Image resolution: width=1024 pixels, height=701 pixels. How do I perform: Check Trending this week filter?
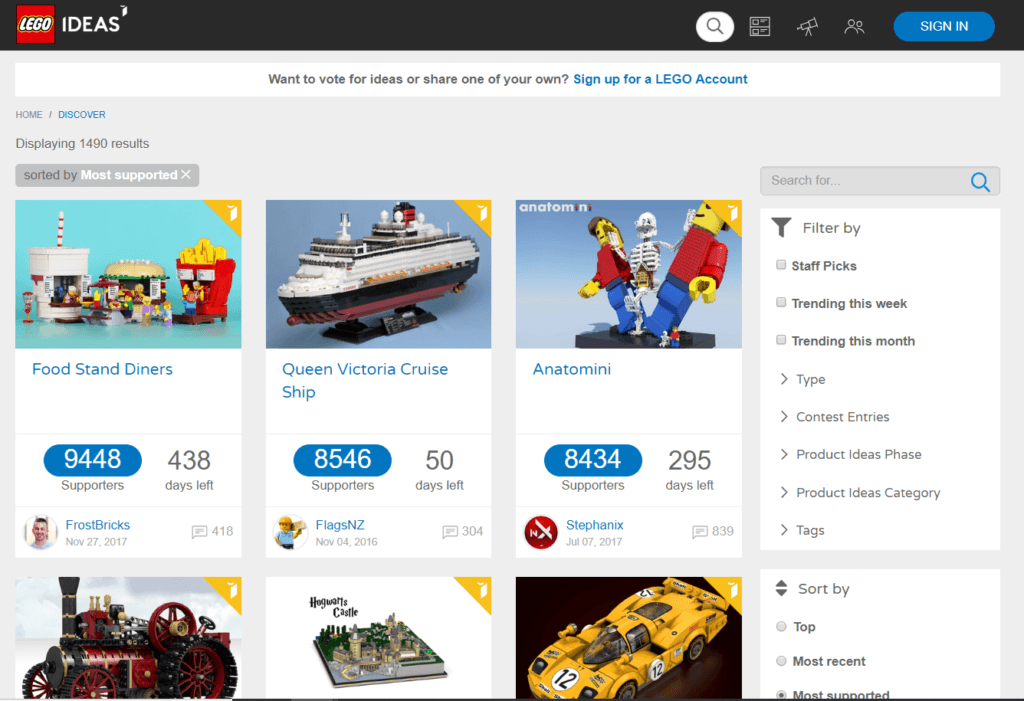coord(781,303)
